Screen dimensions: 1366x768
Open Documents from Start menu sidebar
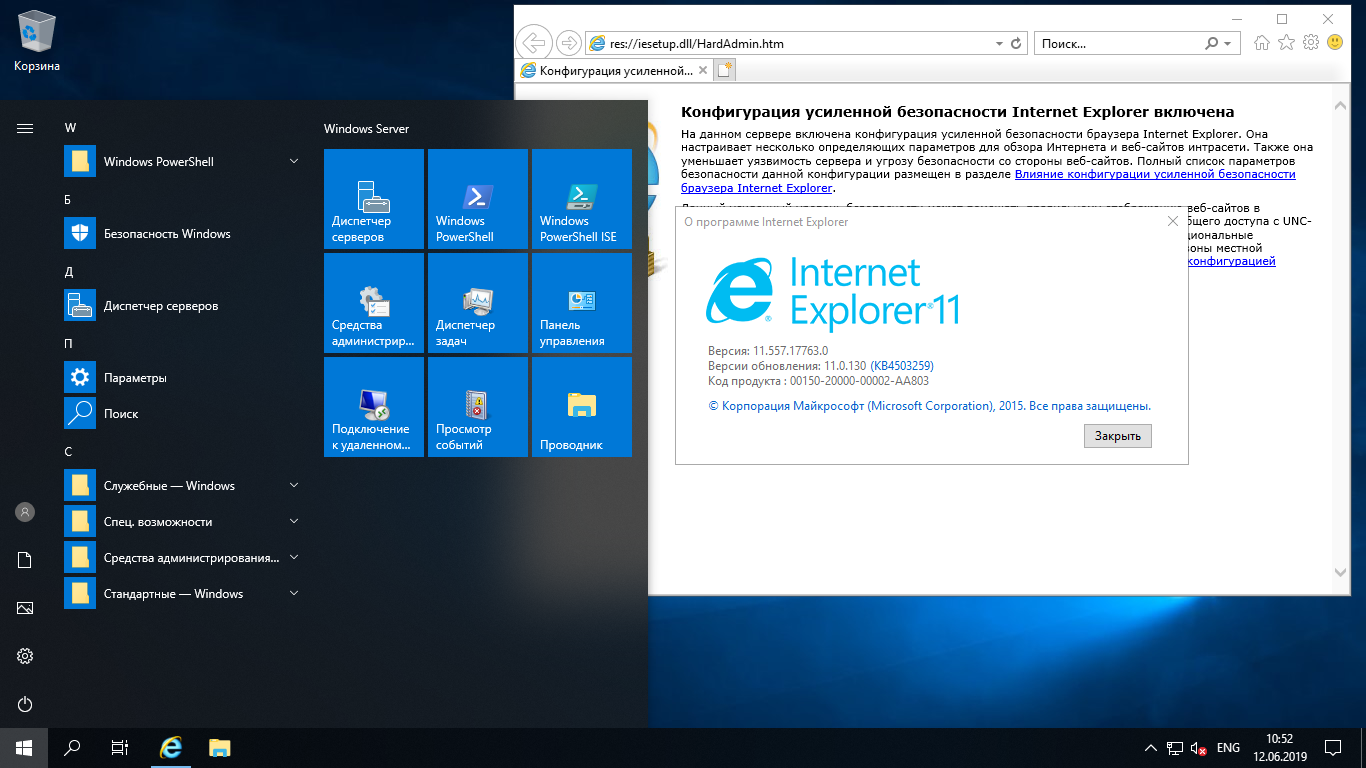coord(25,560)
